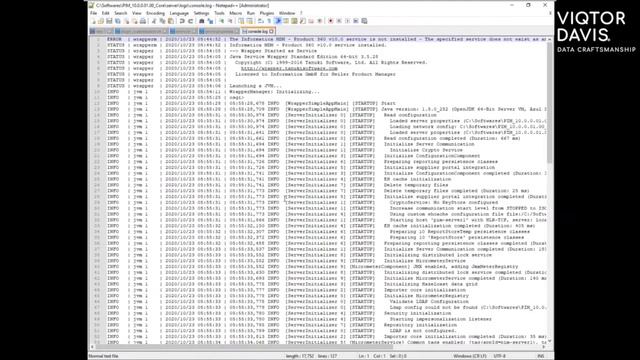Image resolution: width=640 pixels, height=360 pixels.
Task: Click the 'Launching a JVM...' log line
Action: point(256,86)
